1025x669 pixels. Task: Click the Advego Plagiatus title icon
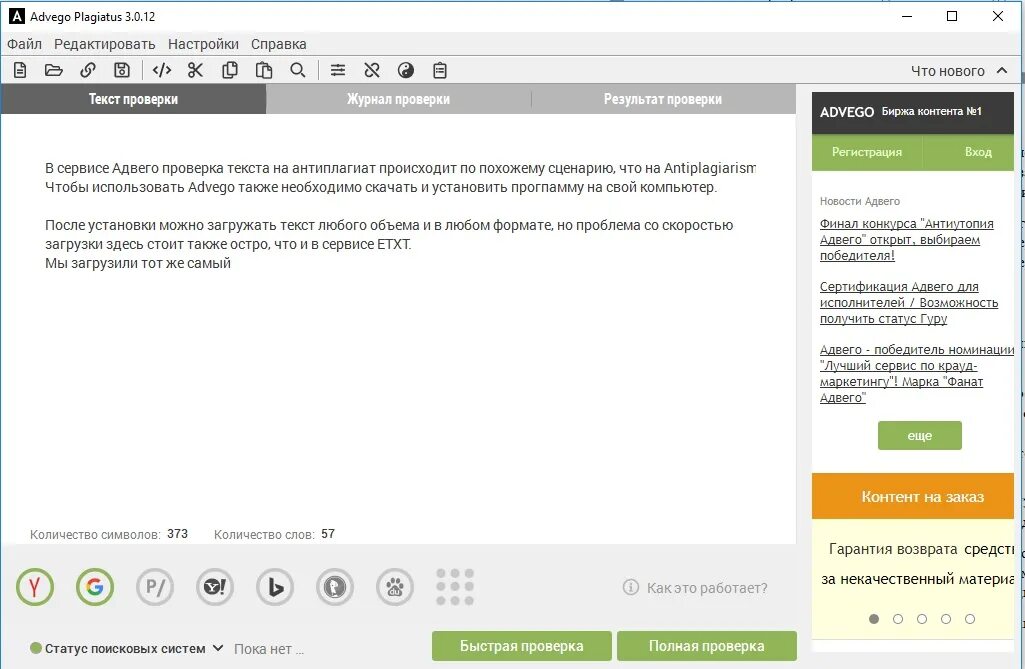point(16,16)
